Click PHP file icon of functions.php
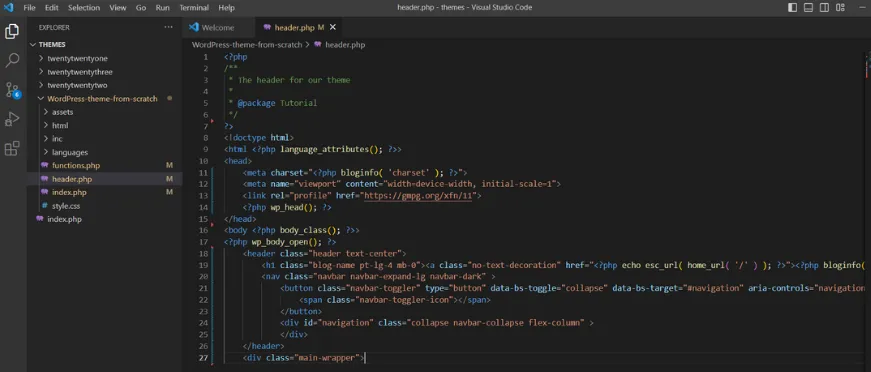Viewport: 871px width, 372px height. click(x=44, y=165)
